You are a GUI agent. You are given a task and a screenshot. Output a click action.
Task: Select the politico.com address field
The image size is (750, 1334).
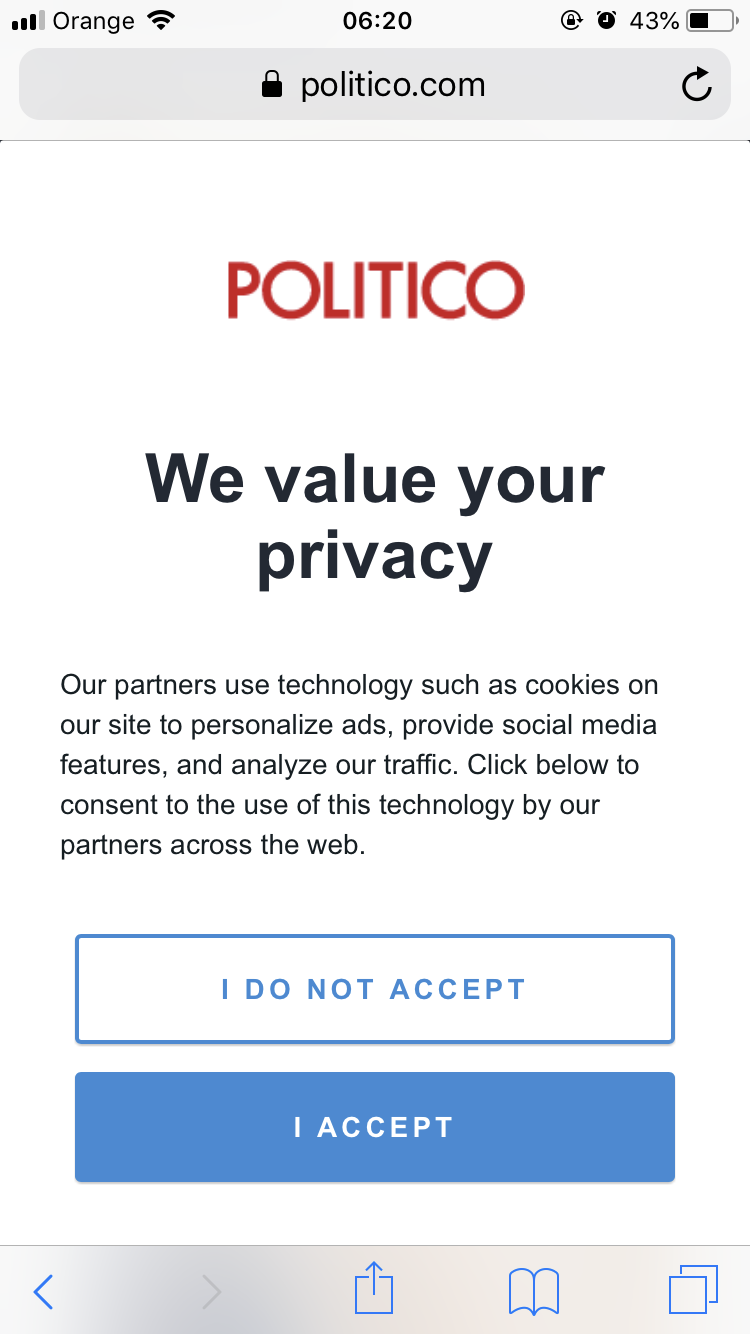(392, 85)
